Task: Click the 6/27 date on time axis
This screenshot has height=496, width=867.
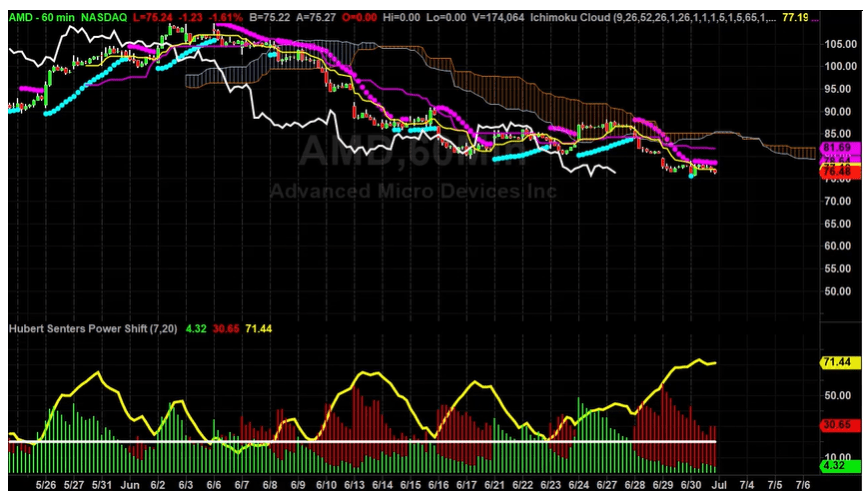Action: click(x=607, y=485)
